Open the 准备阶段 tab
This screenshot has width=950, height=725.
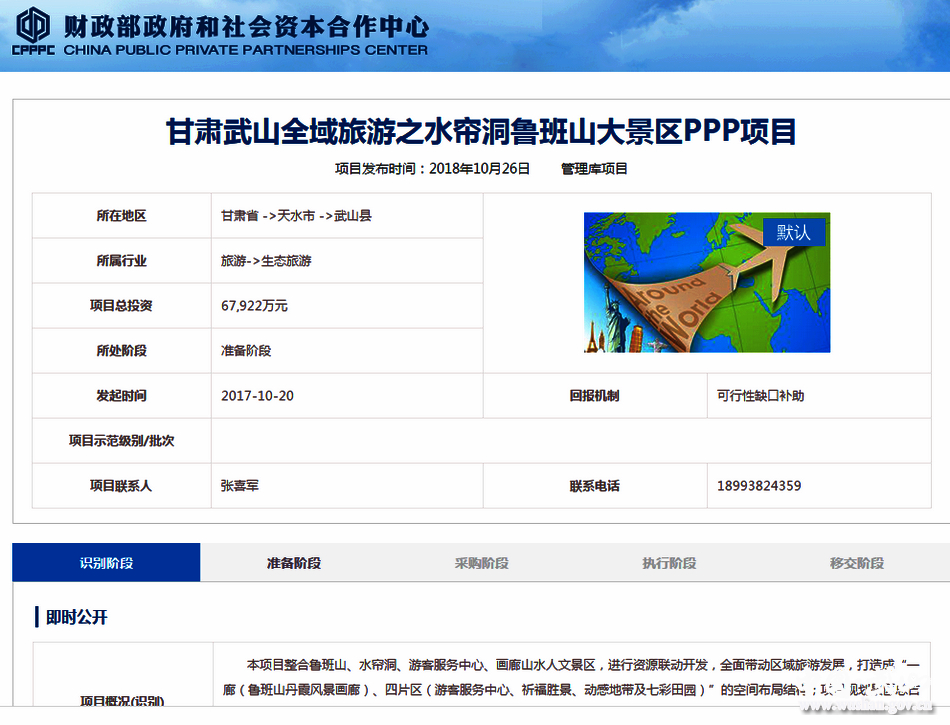294,563
